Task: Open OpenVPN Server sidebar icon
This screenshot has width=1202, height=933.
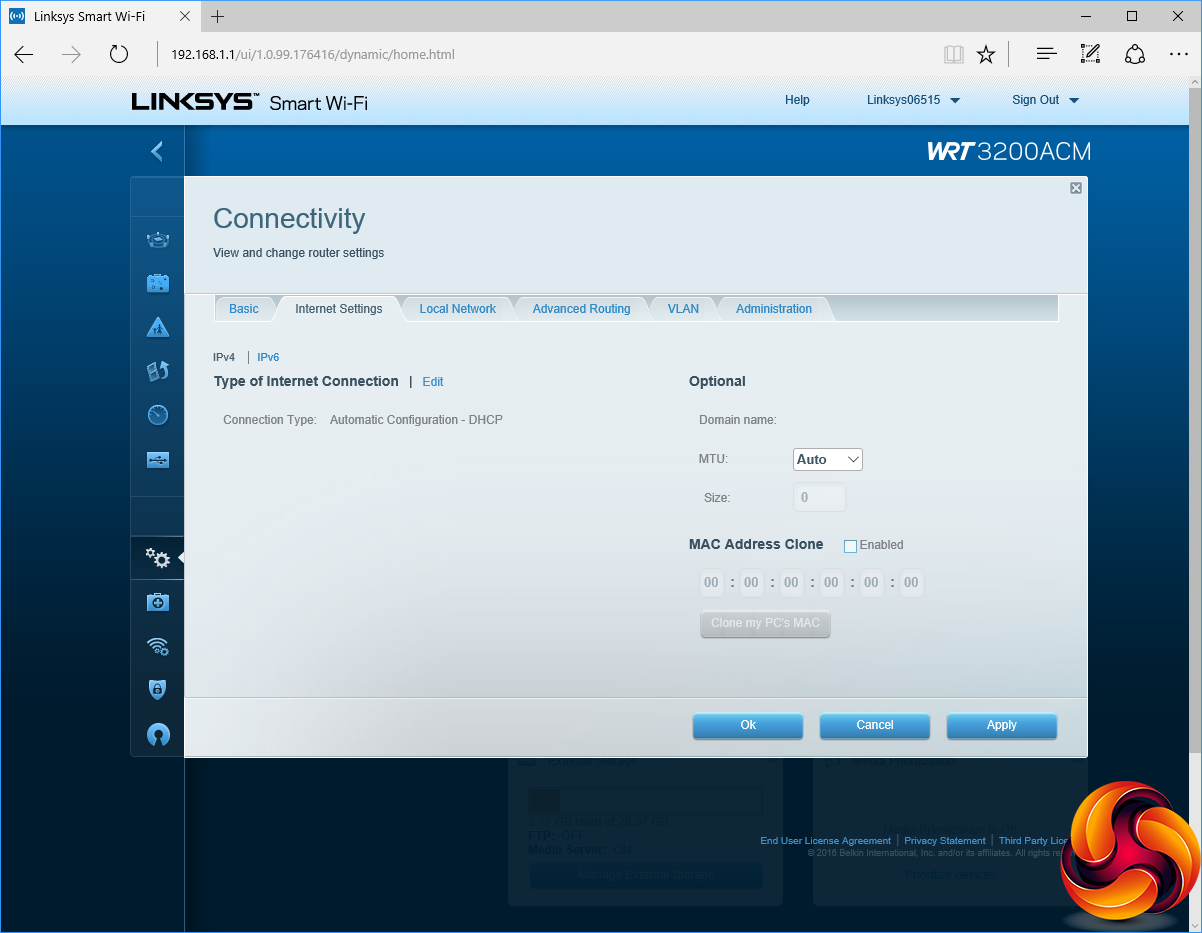Action: [x=157, y=735]
